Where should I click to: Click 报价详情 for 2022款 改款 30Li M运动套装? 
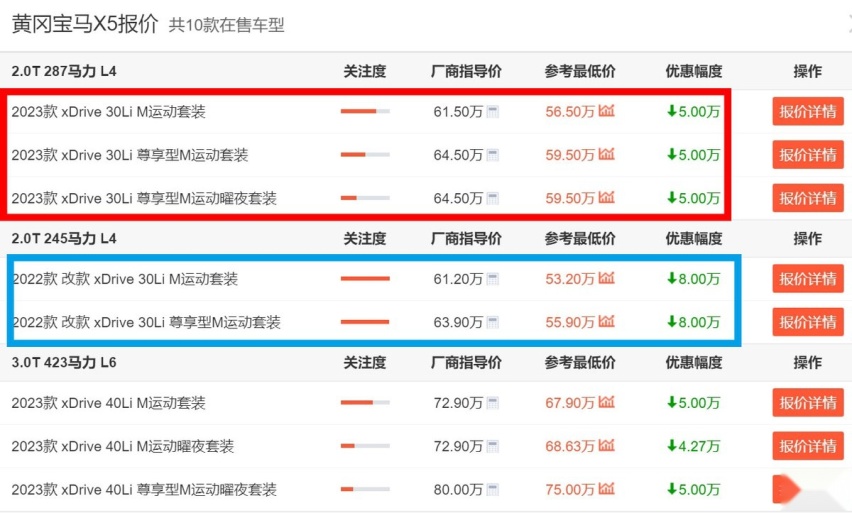coord(808,279)
